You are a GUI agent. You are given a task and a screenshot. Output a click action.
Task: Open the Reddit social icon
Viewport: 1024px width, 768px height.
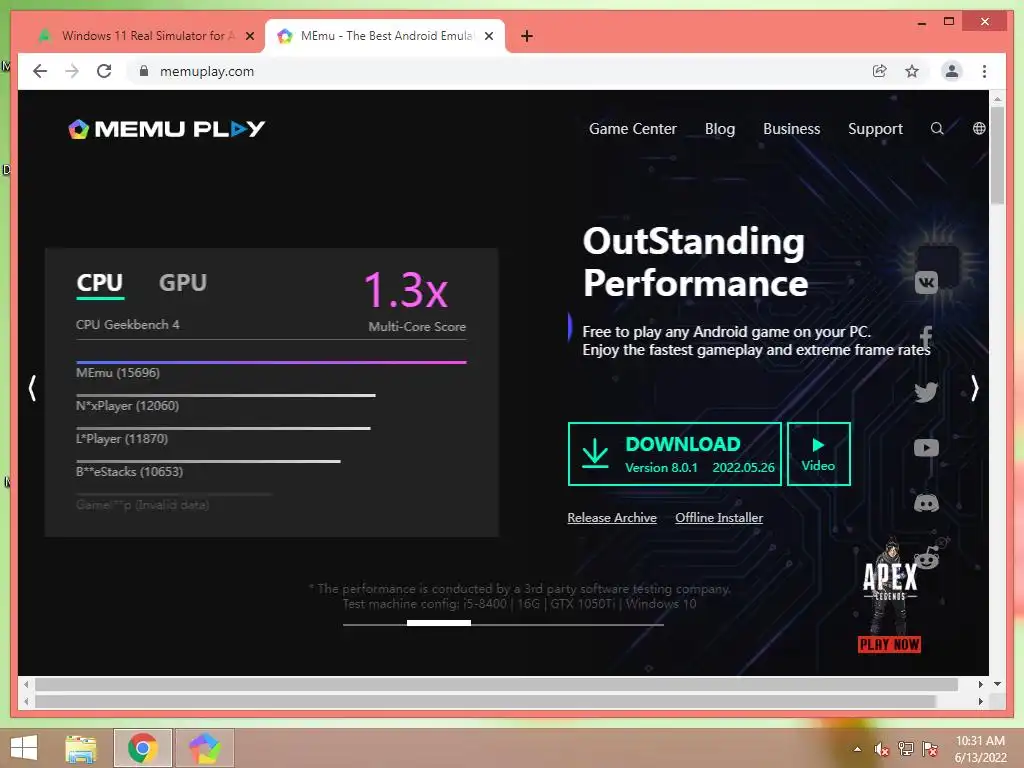pyautogui.click(x=927, y=557)
